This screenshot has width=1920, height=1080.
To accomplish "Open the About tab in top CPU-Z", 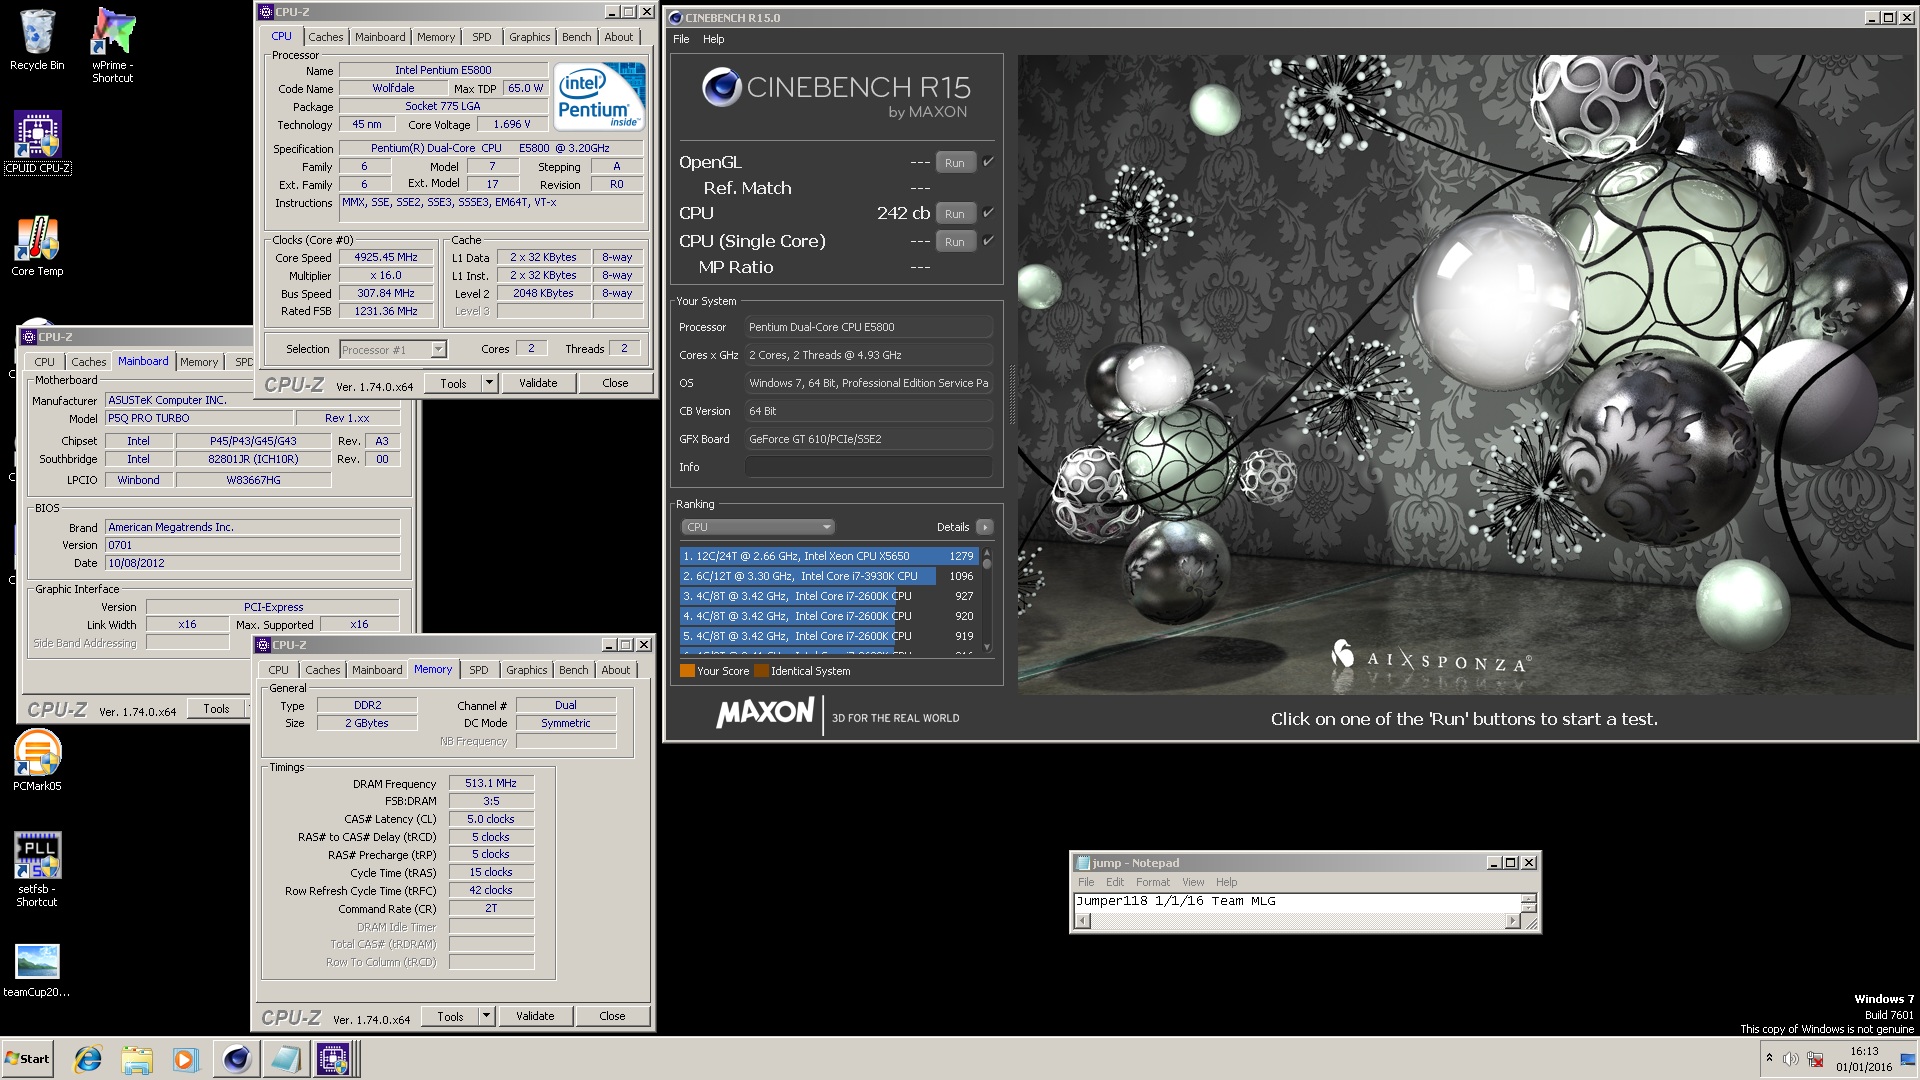I will (618, 37).
